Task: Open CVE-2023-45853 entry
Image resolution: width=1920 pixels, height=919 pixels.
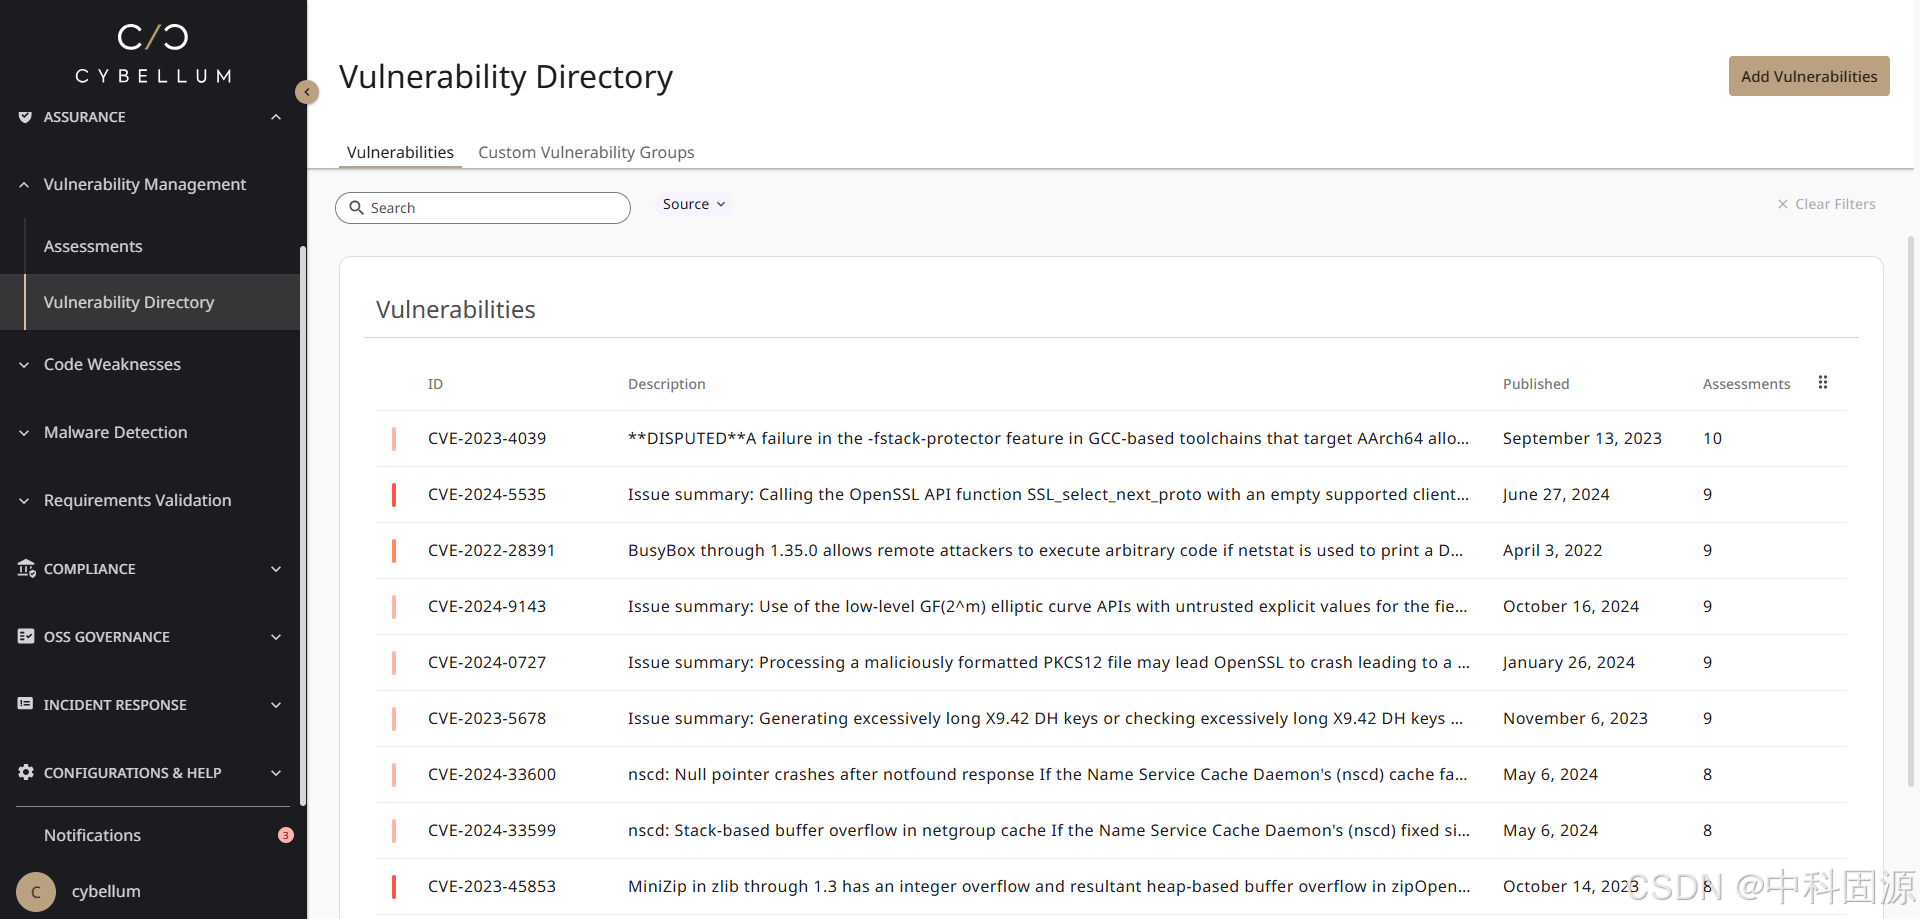Action: [x=492, y=886]
